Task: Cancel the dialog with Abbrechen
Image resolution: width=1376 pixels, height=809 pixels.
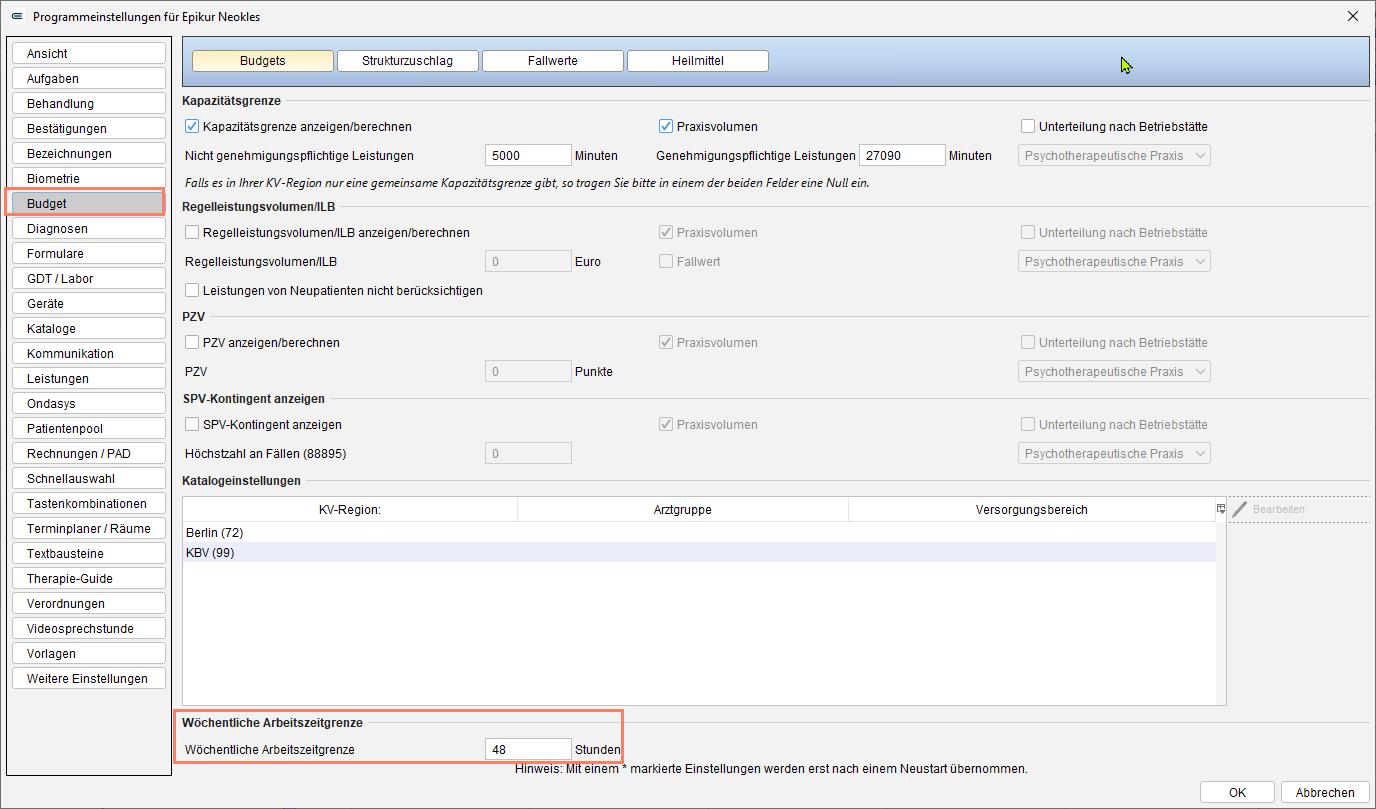Action: [1325, 792]
